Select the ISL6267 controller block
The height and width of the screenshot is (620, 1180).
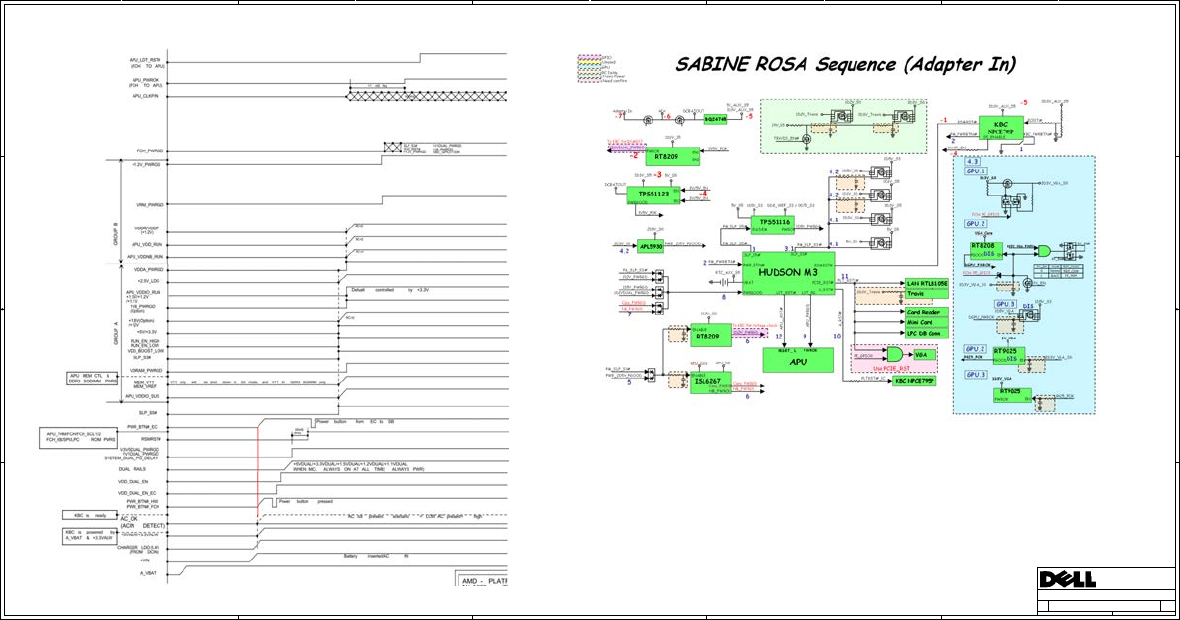pyautogui.click(x=710, y=382)
